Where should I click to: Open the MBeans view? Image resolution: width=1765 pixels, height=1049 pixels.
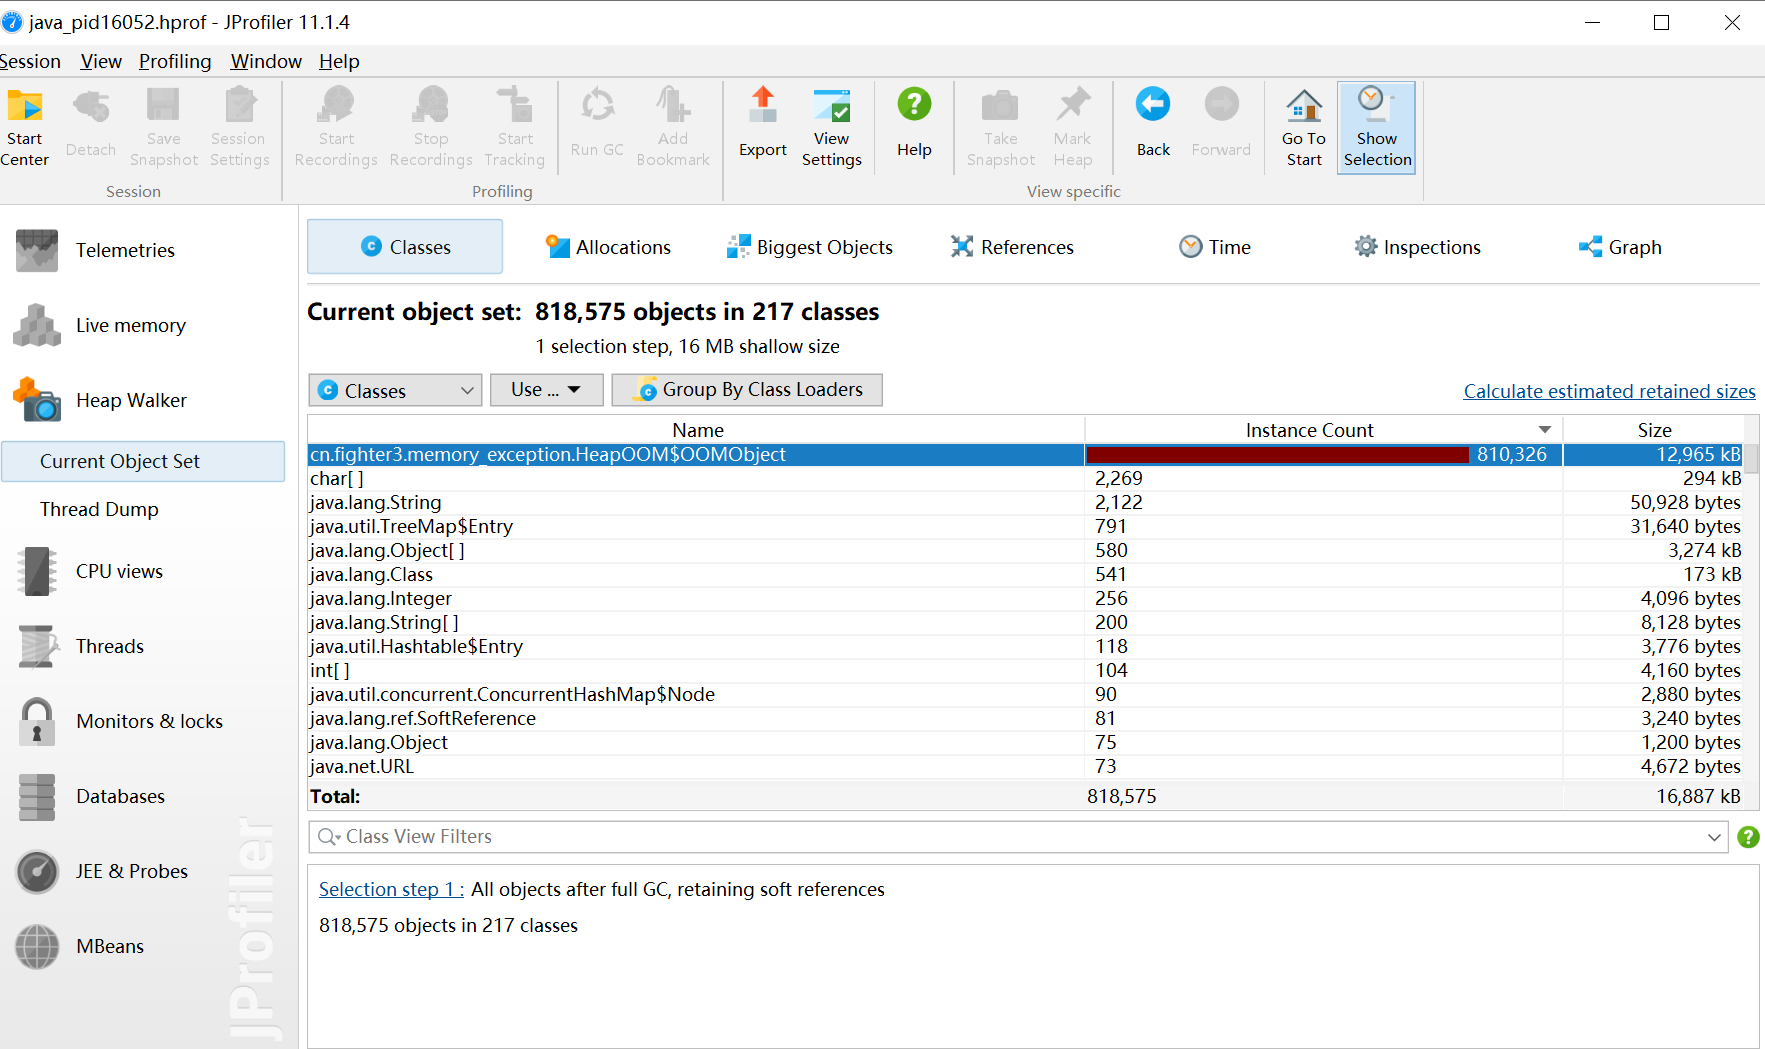(110, 946)
